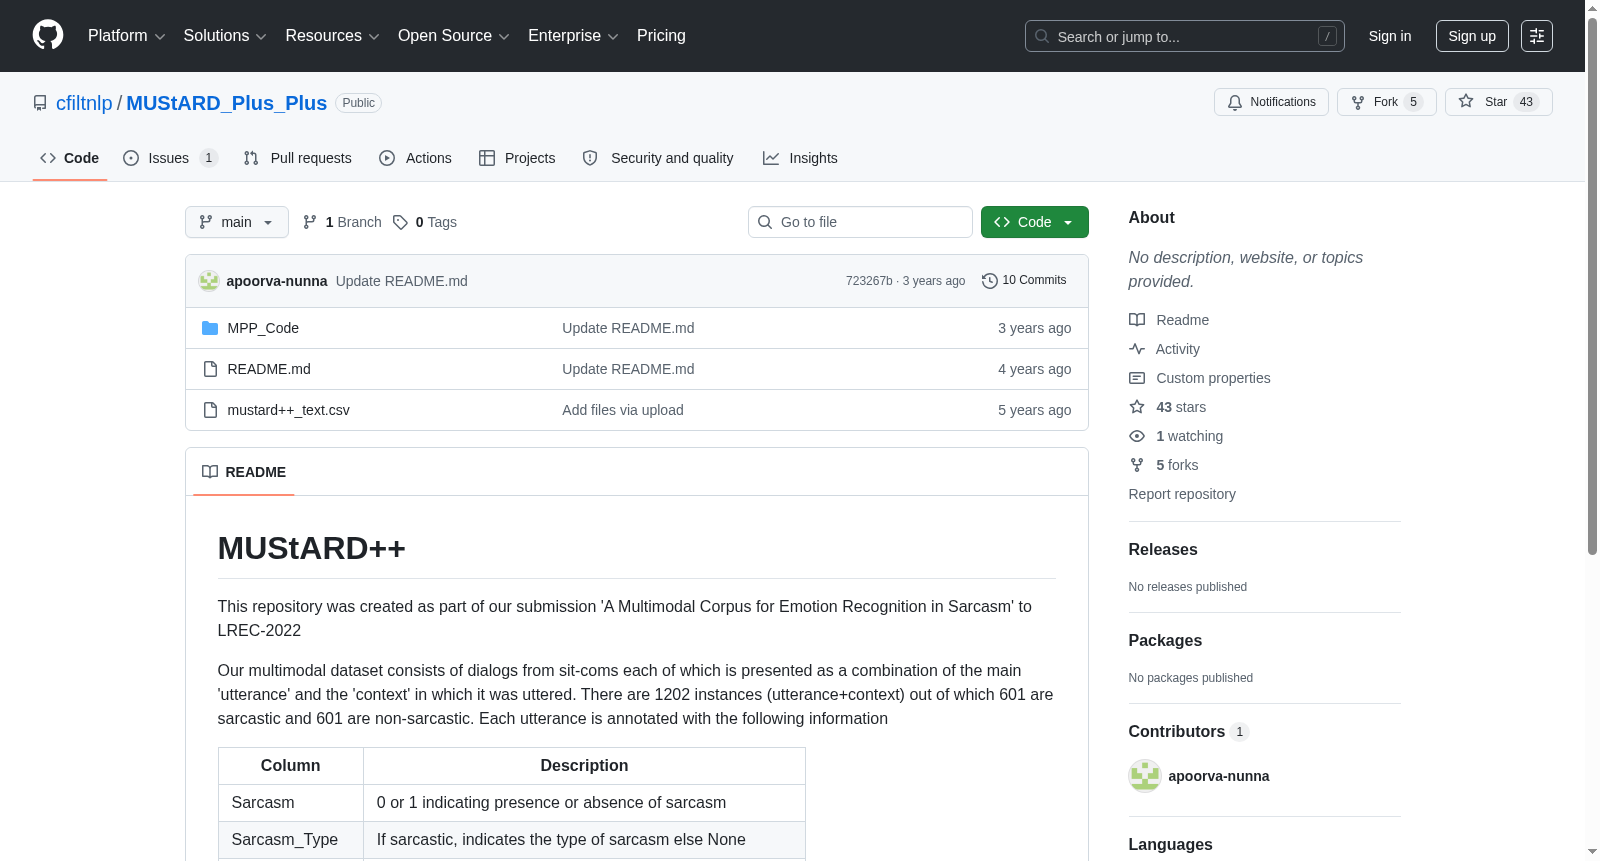The width and height of the screenshot is (1600, 861).
Task: Click the Activity pulse icon
Action: tap(1137, 349)
